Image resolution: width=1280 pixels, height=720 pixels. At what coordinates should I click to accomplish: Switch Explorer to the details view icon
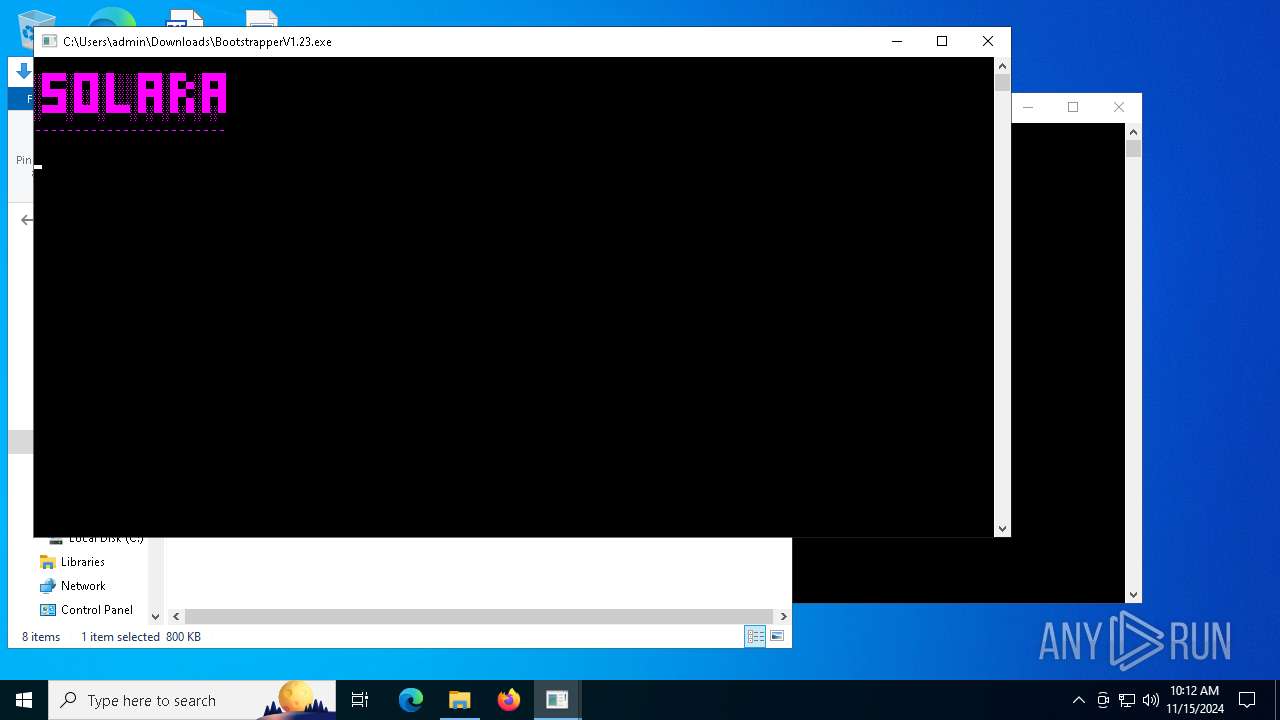pyautogui.click(x=755, y=637)
